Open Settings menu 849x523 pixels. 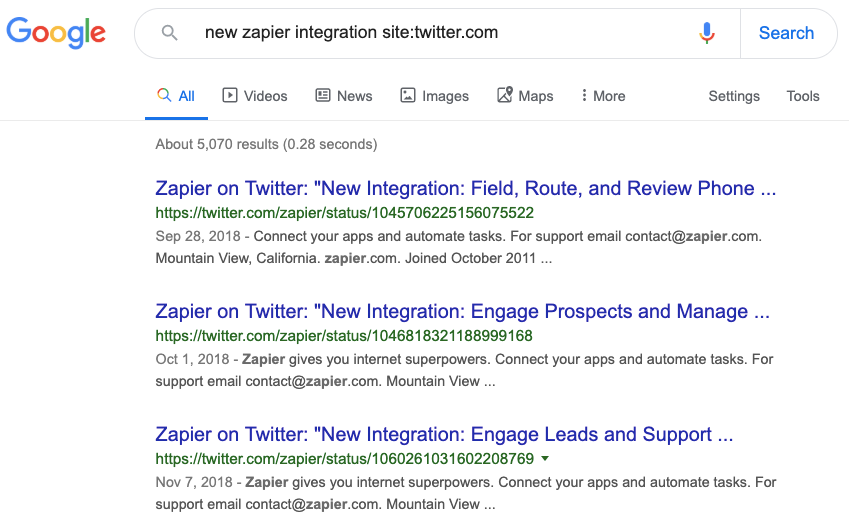click(x=734, y=96)
